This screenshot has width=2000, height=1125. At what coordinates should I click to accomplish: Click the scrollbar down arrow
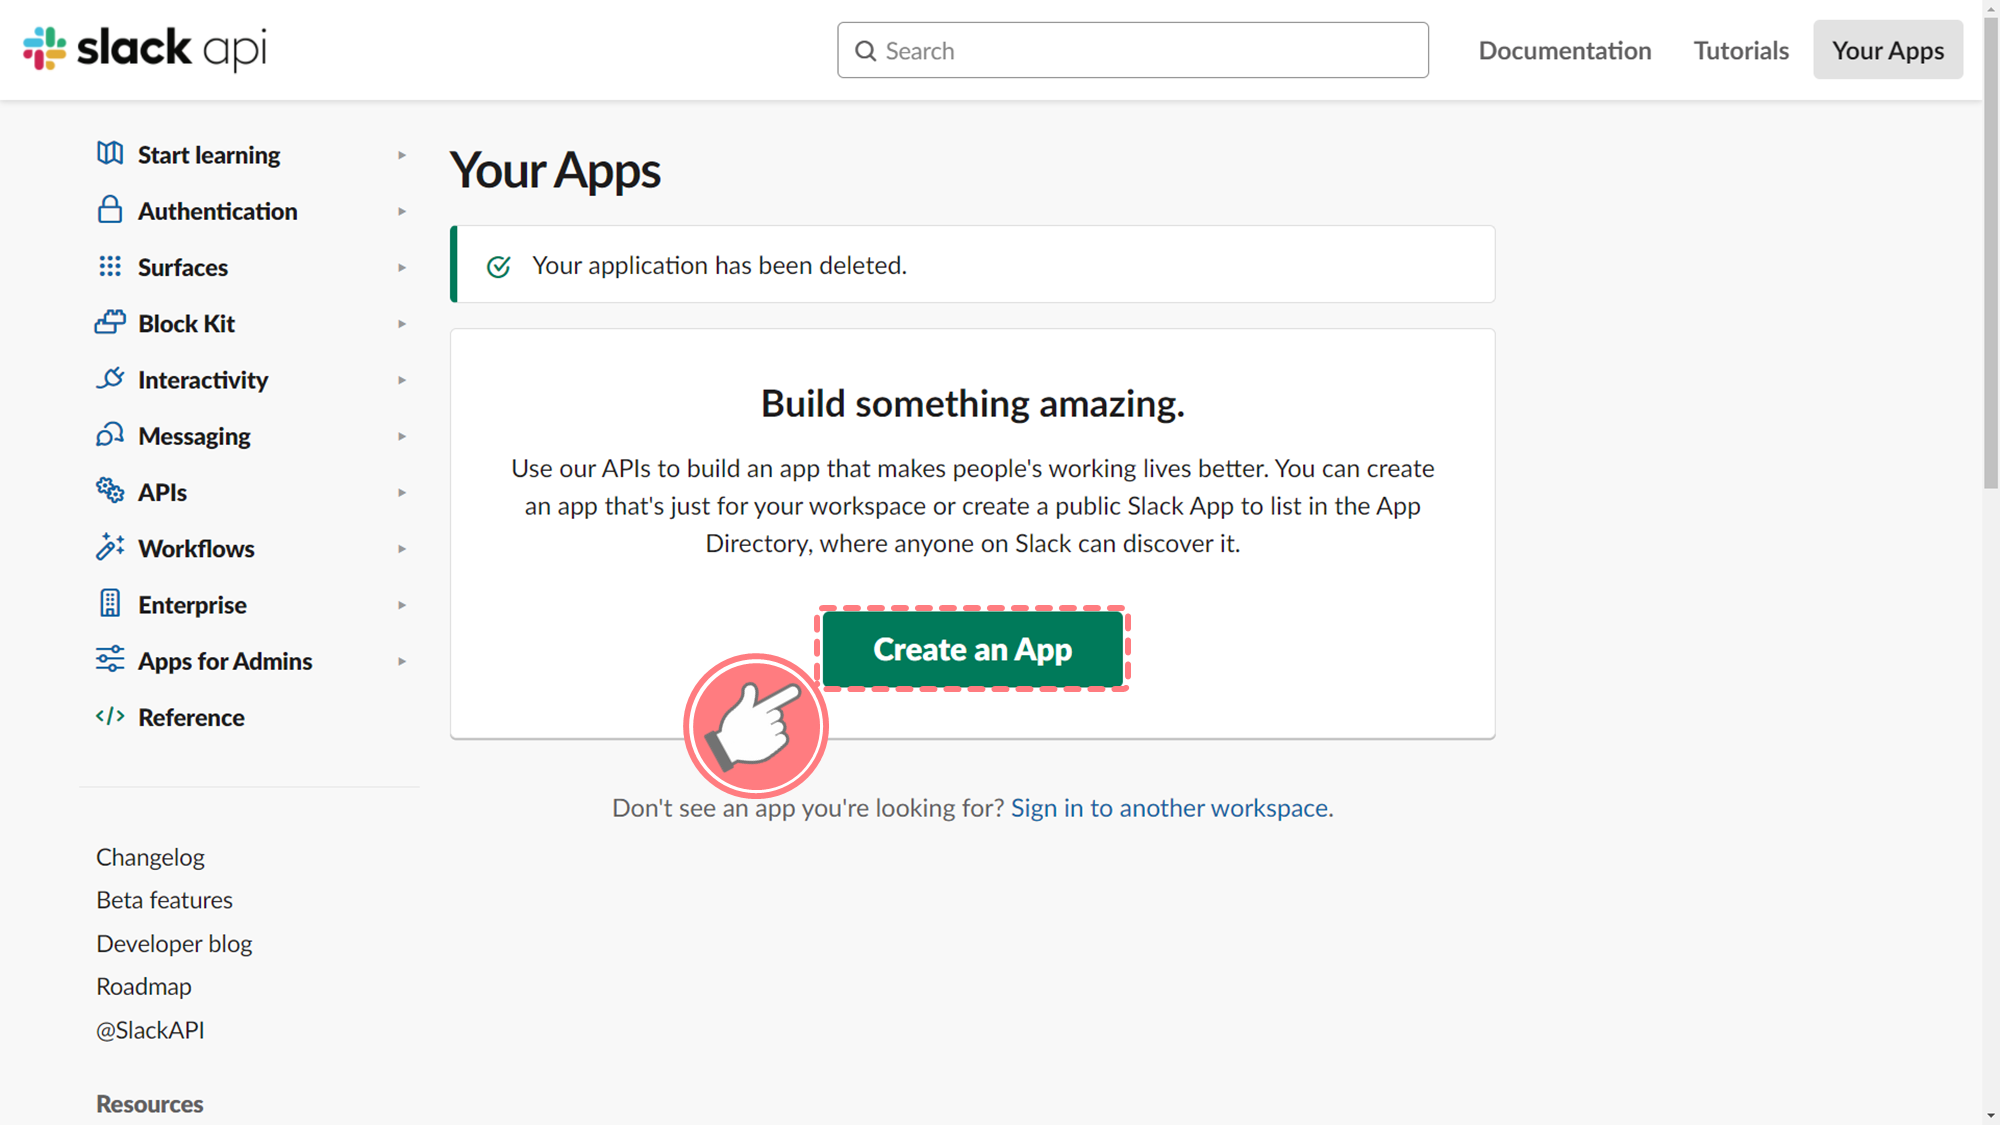point(1991,1115)
